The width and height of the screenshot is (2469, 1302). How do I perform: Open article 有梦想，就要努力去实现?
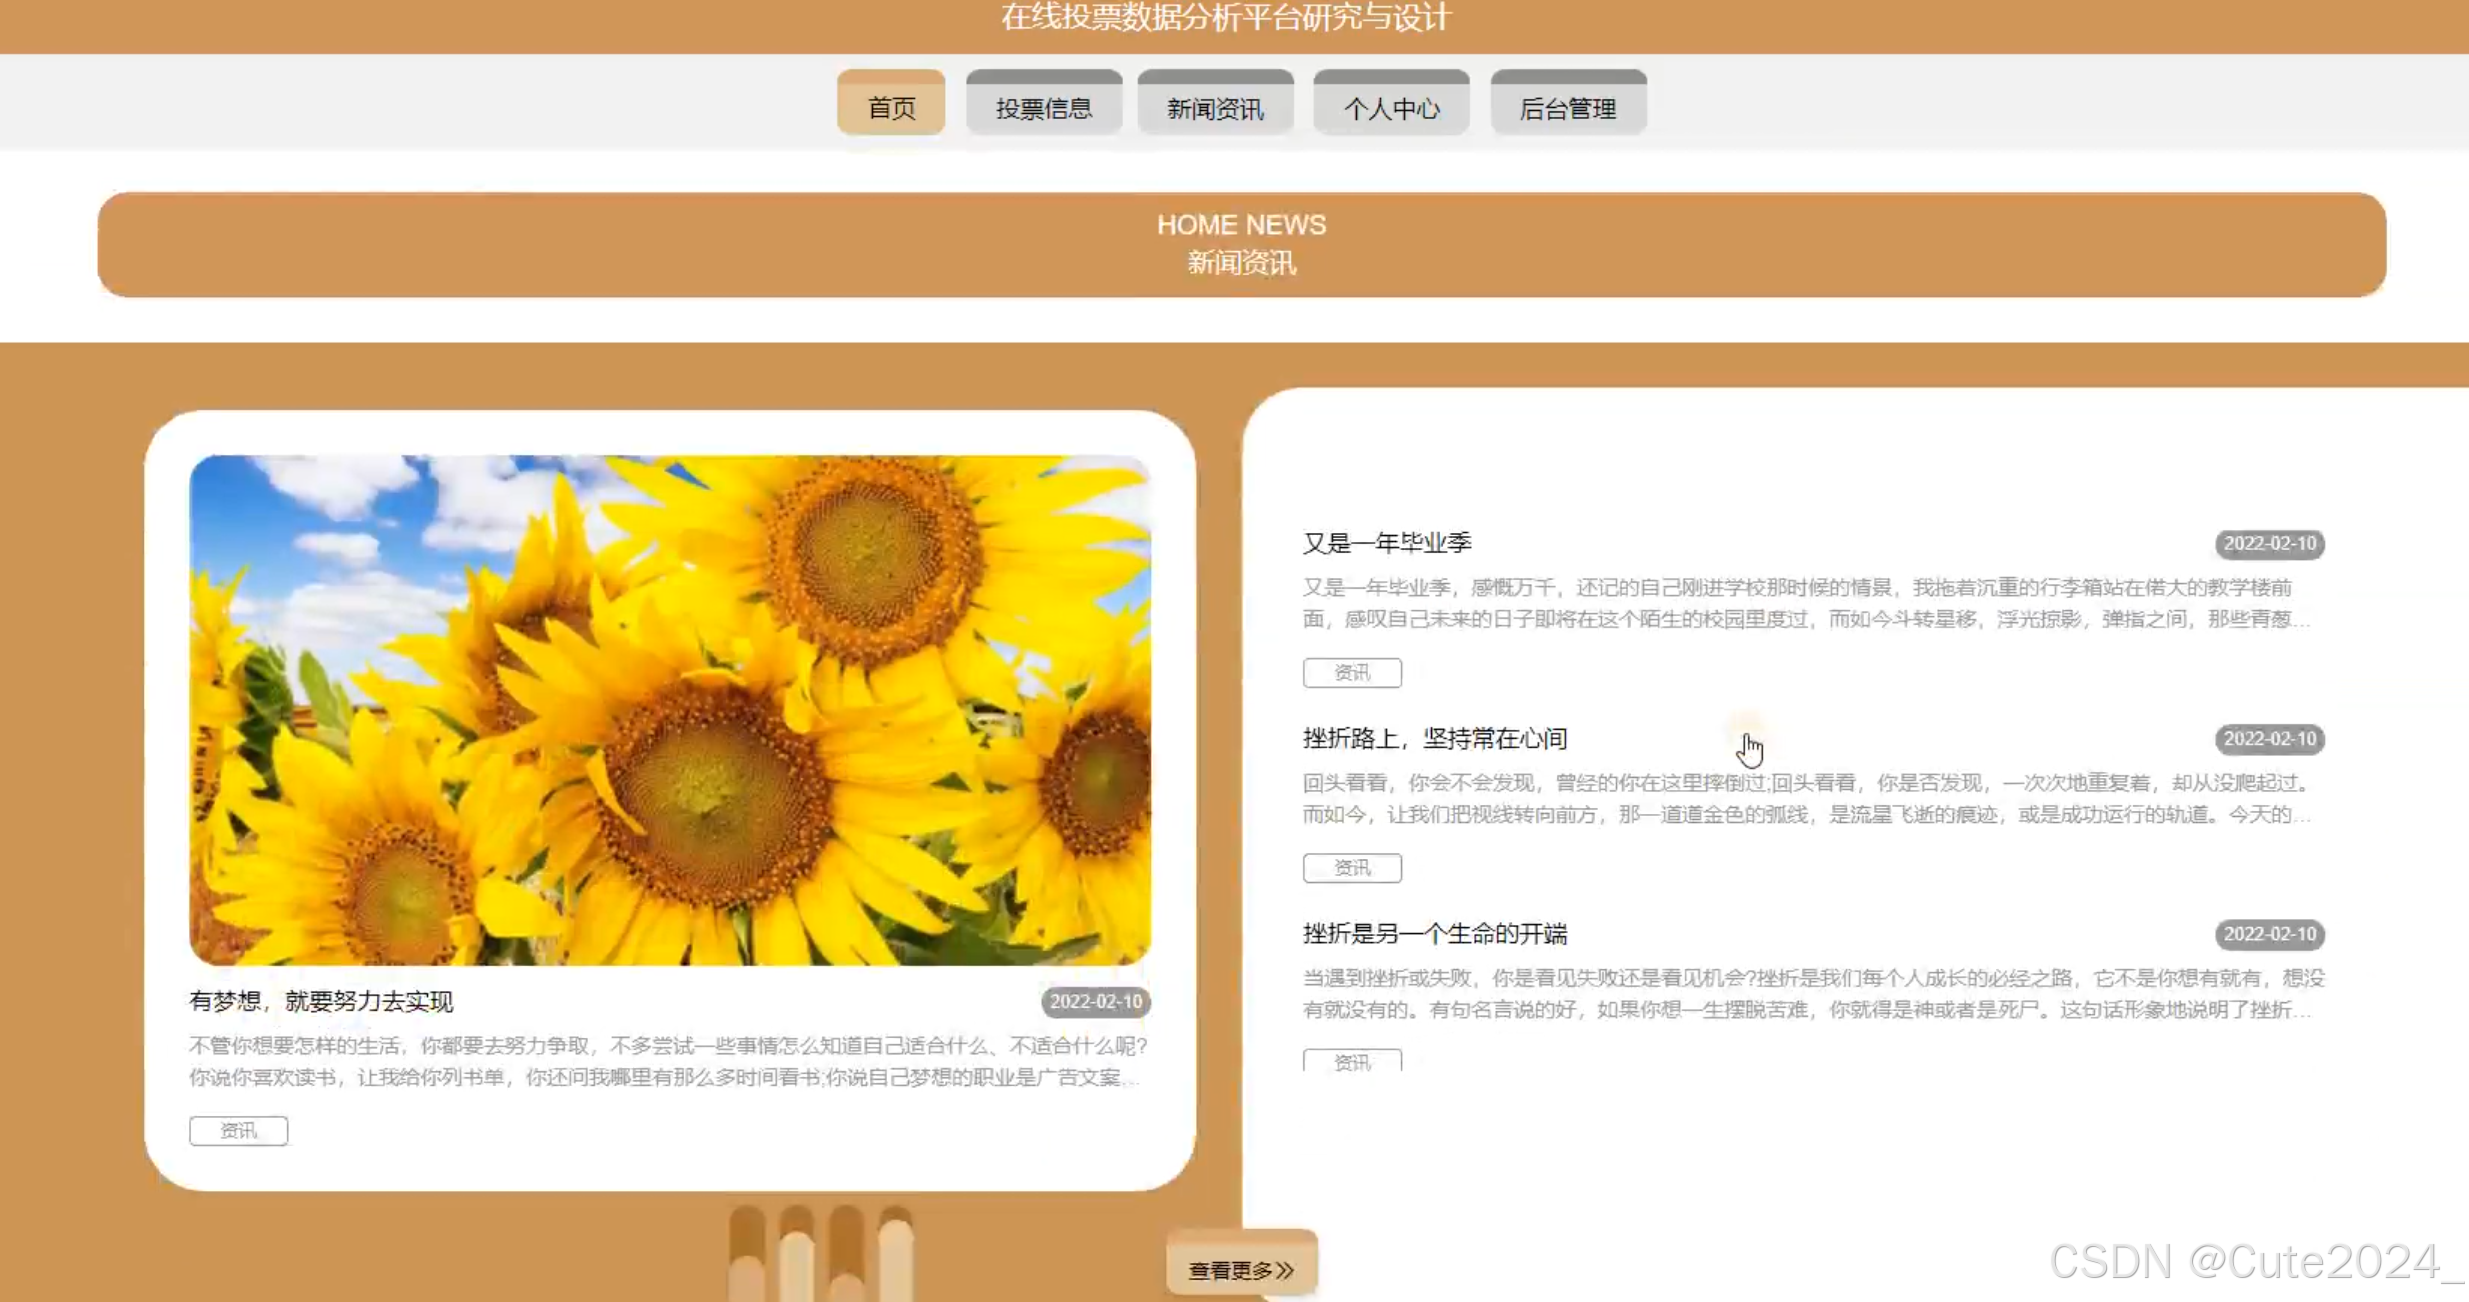[321, 1001]
